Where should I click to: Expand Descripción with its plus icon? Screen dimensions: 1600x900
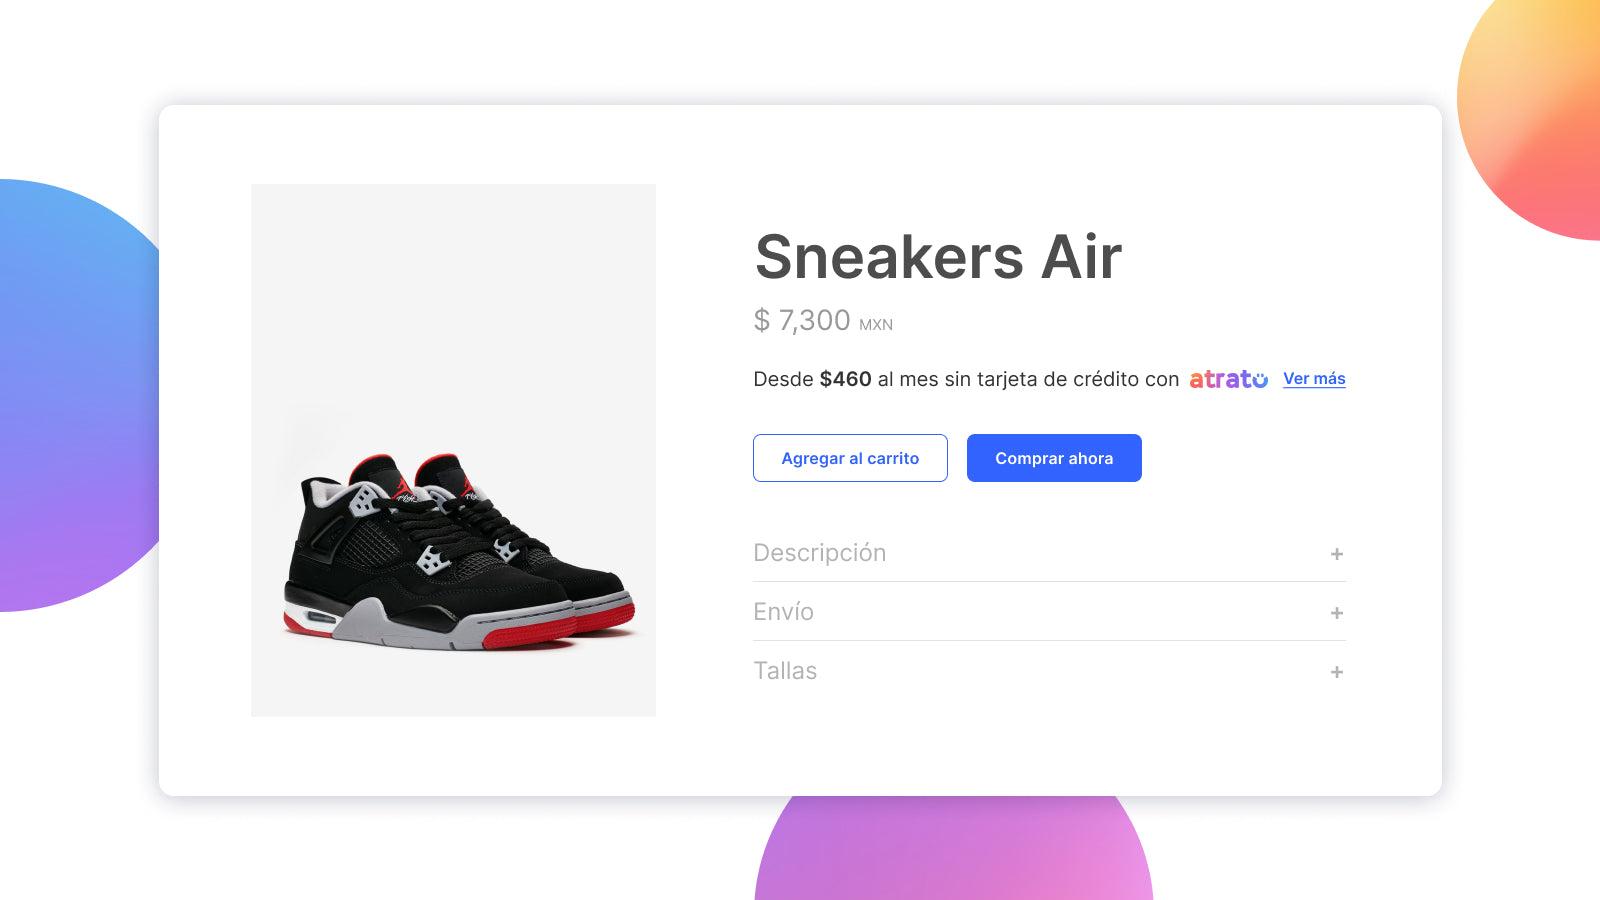coord(1337,554)
